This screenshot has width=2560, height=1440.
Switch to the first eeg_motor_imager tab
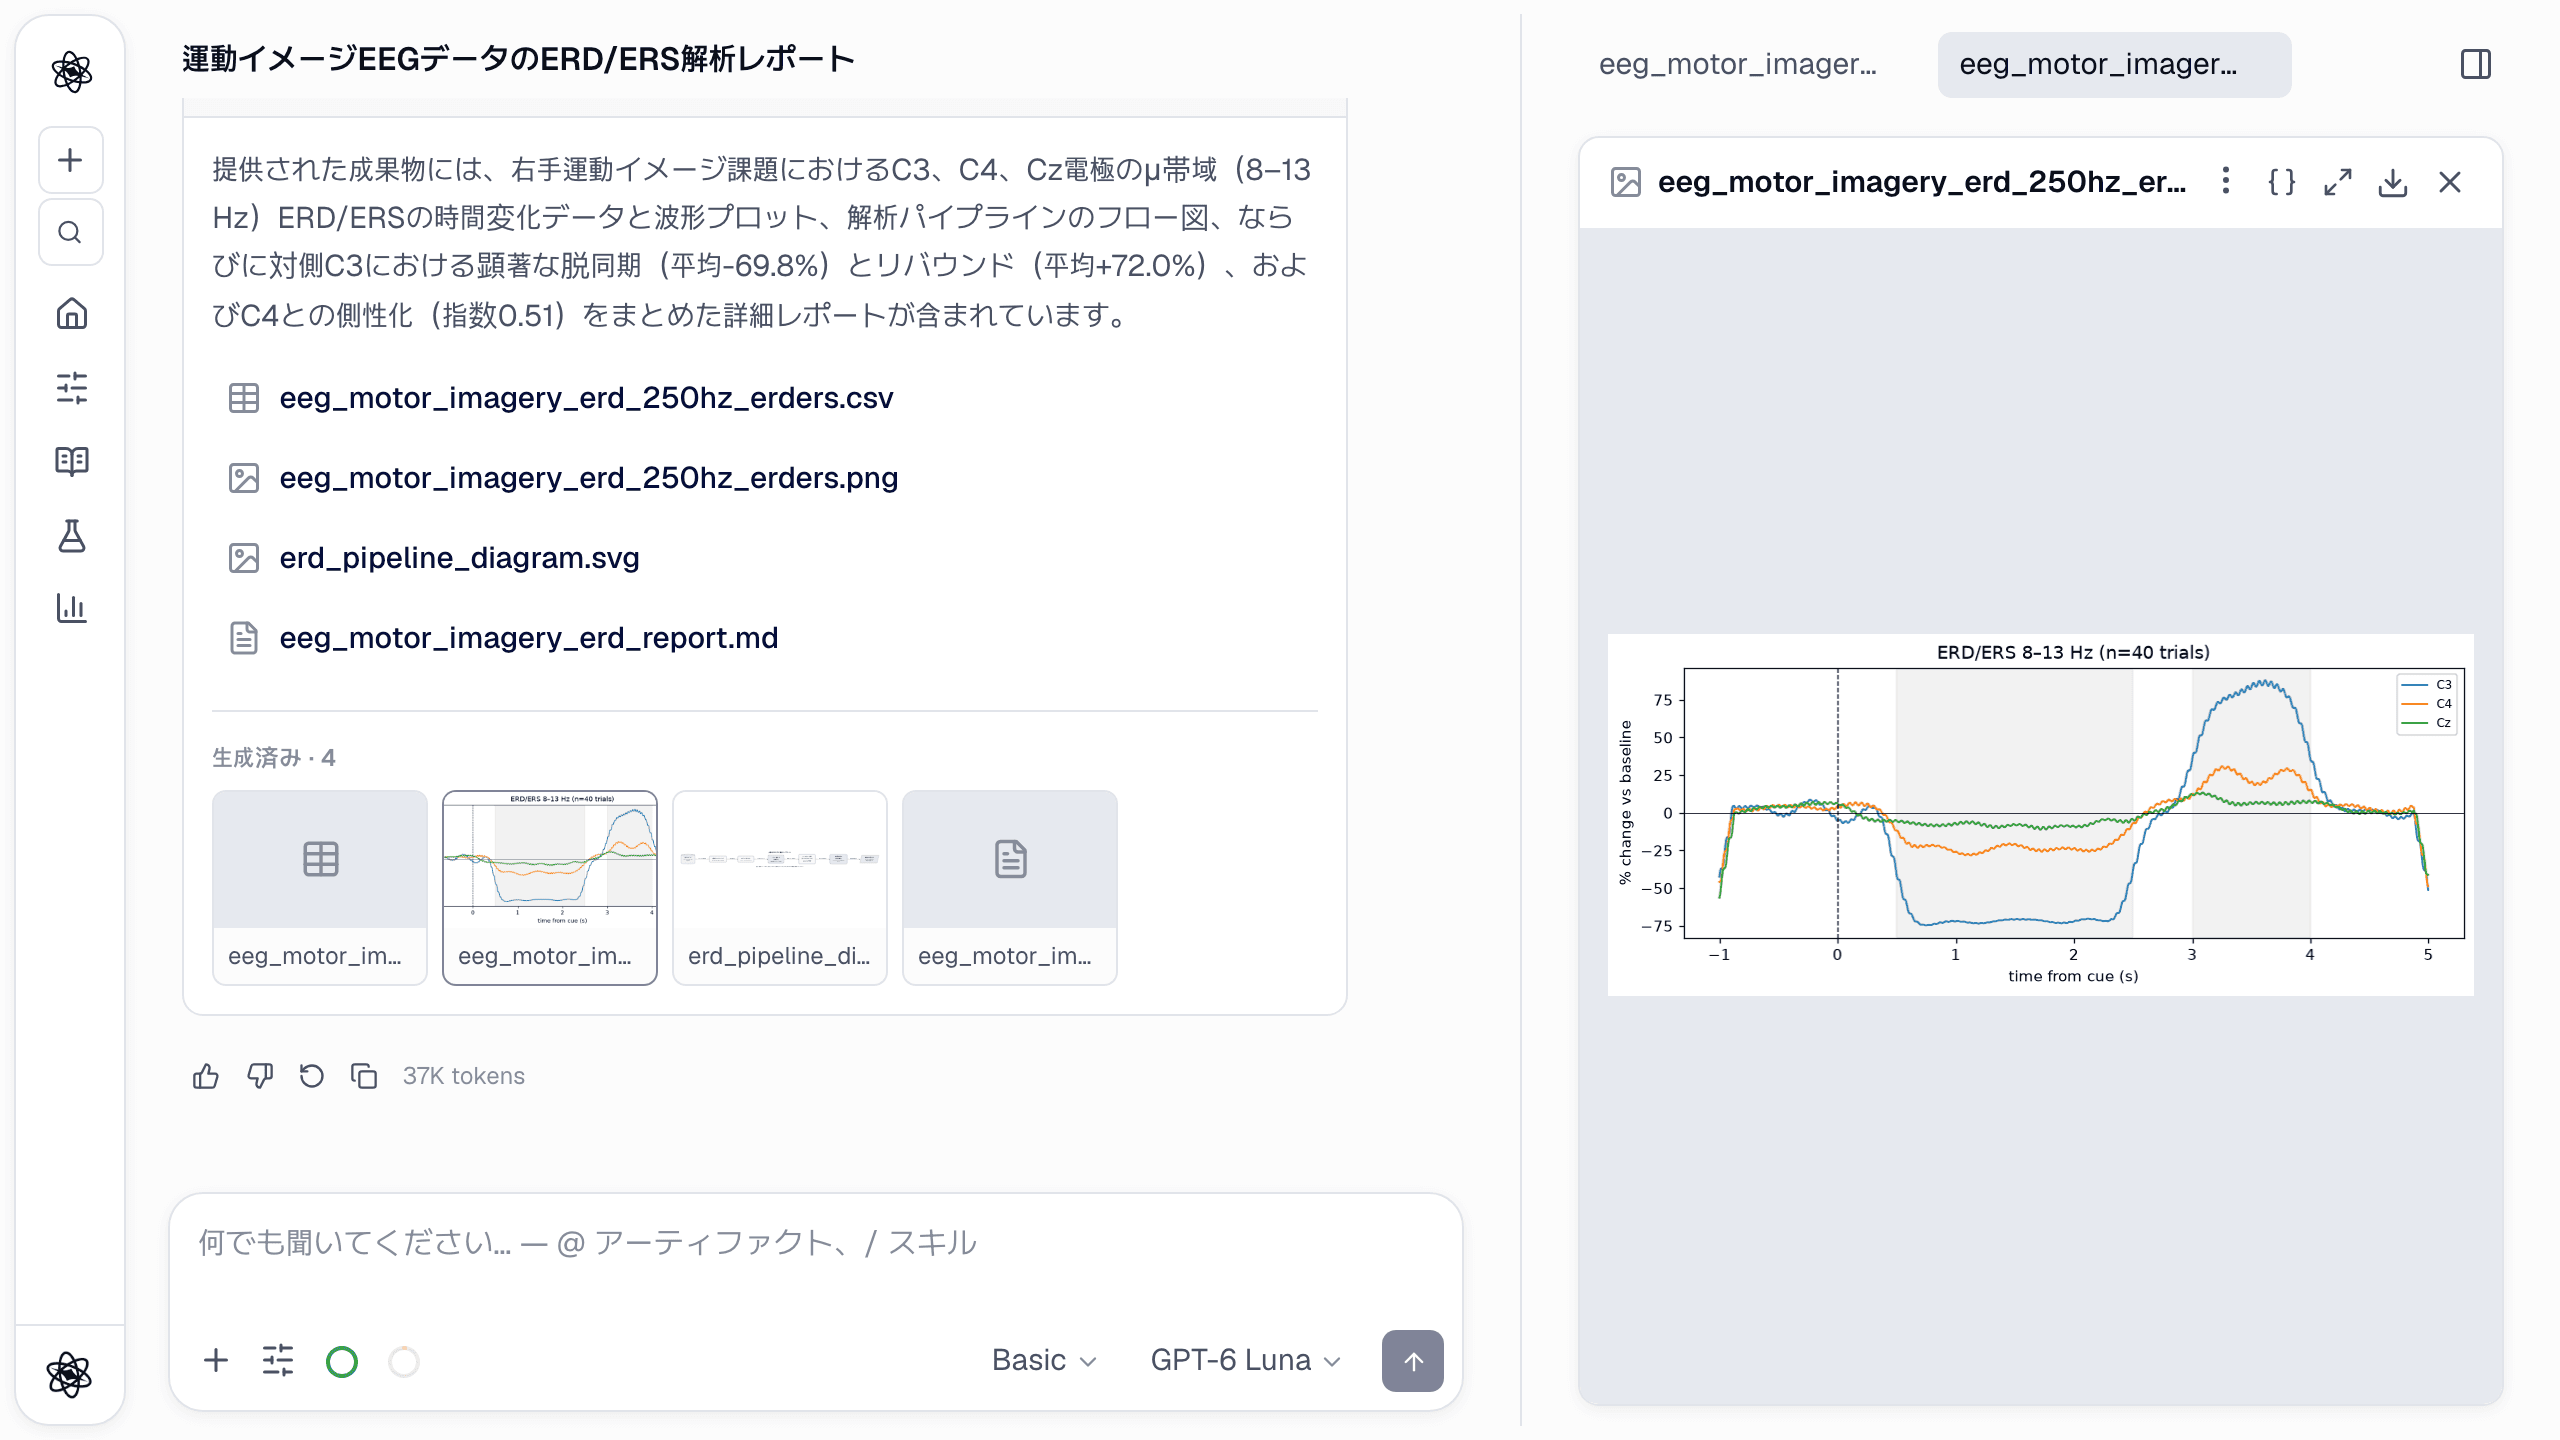pyautogui.click(x=1738, y=64)
